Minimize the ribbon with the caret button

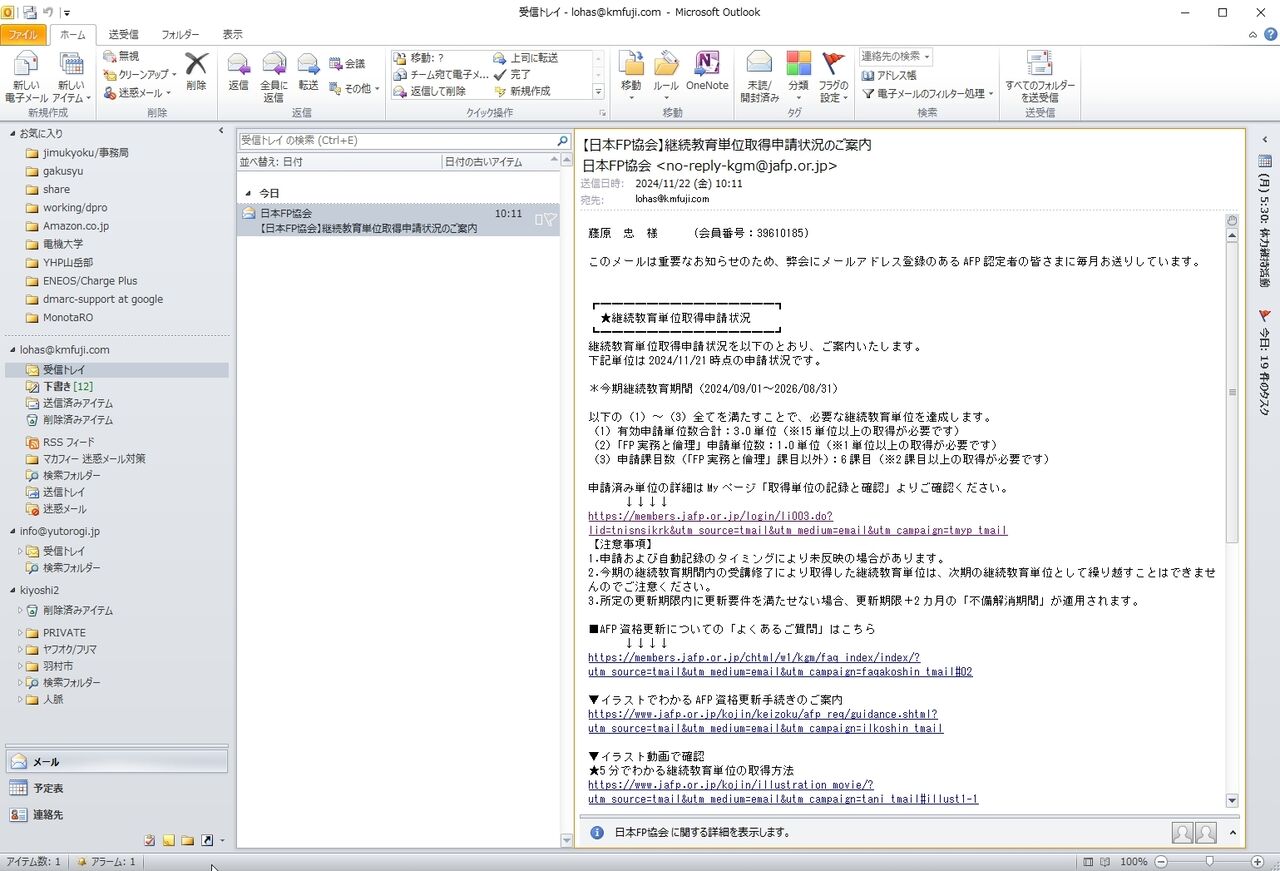pos(1254,34)
